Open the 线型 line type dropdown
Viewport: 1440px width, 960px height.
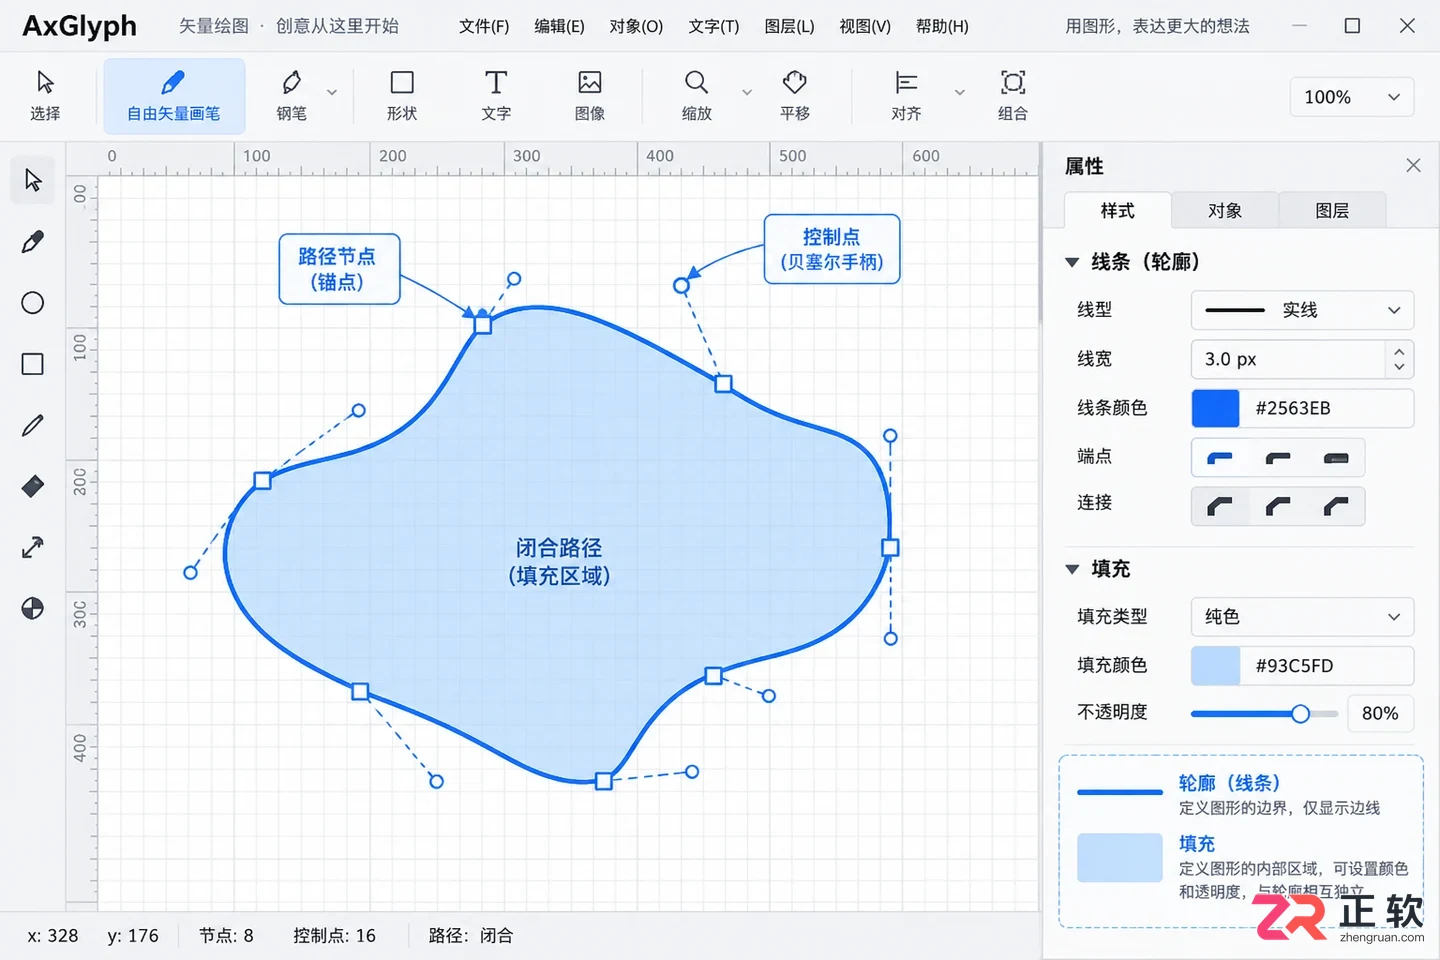1302,310
